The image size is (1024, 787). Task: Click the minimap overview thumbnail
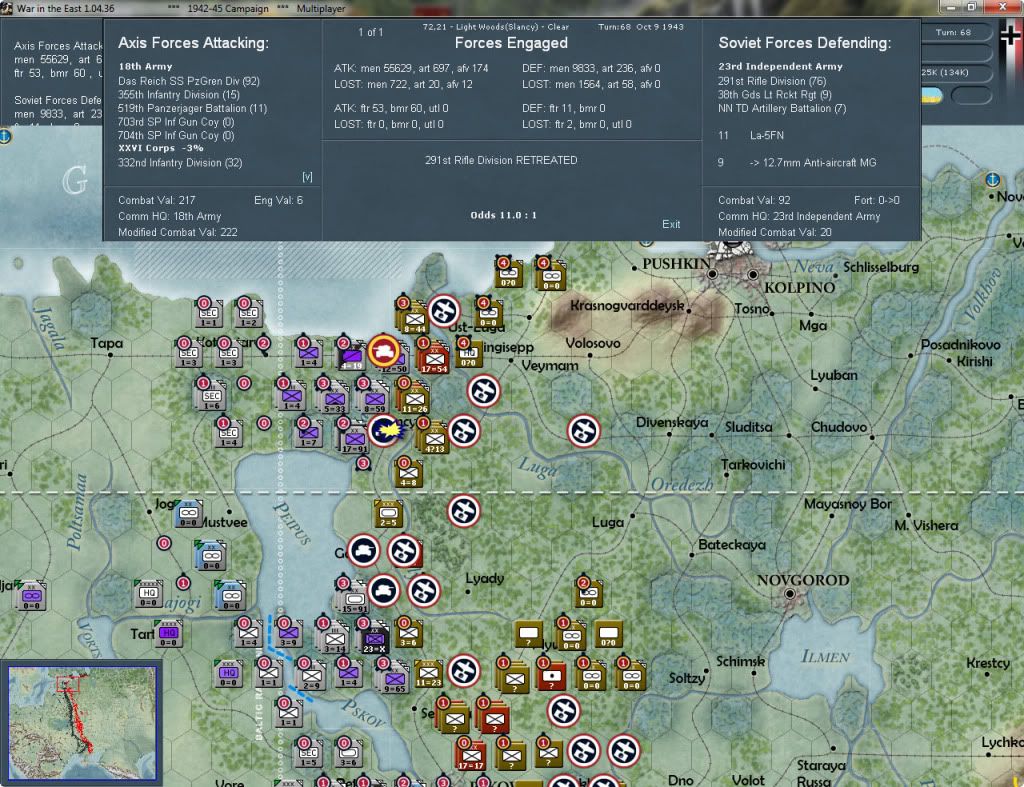pyautogui.click(x=82, y=722)
